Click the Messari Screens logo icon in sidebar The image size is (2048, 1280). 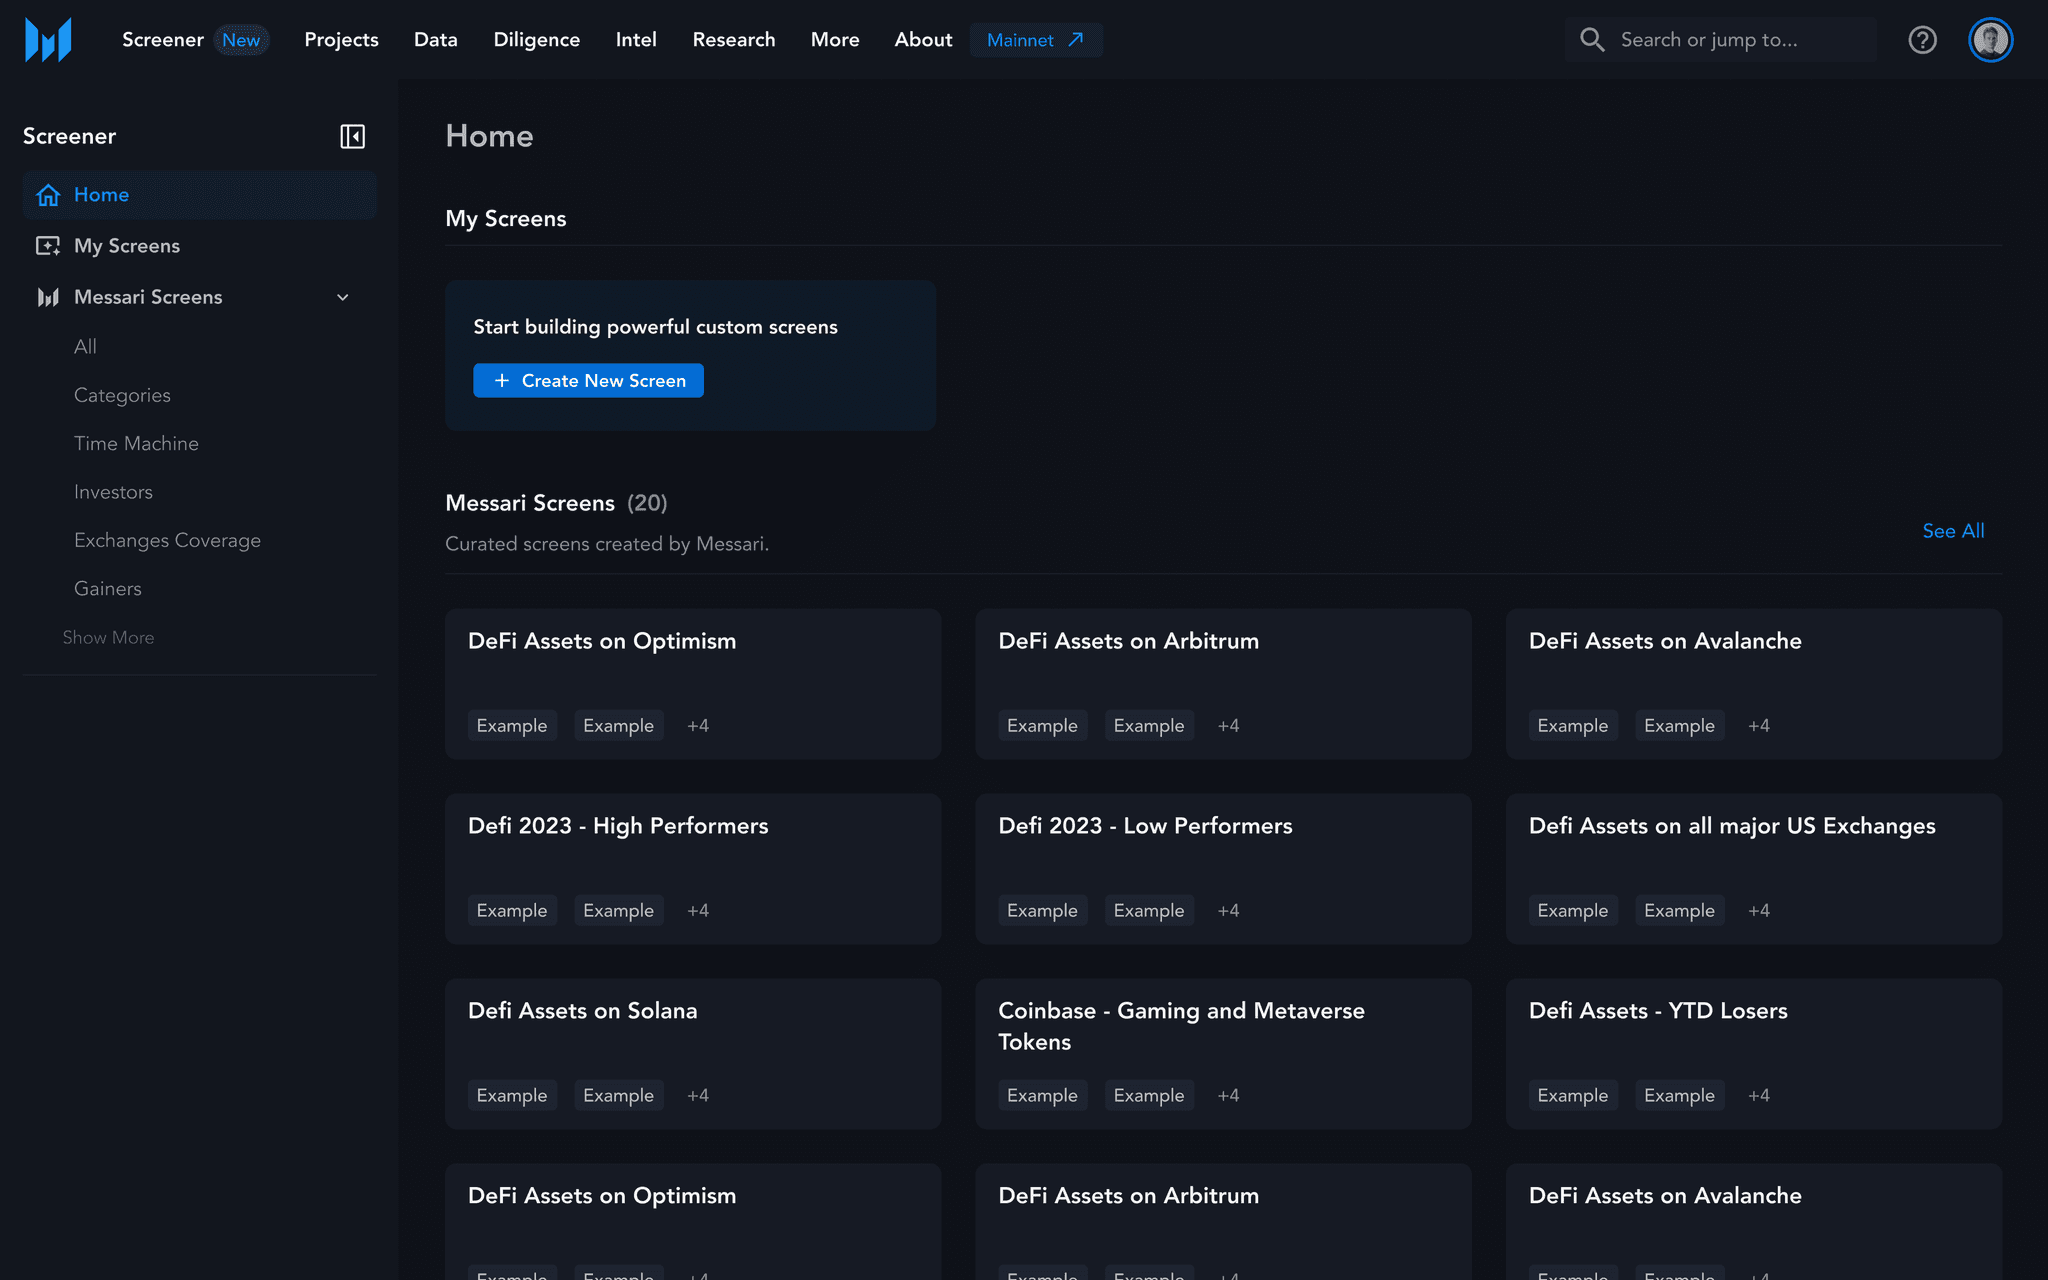(48, 297)
